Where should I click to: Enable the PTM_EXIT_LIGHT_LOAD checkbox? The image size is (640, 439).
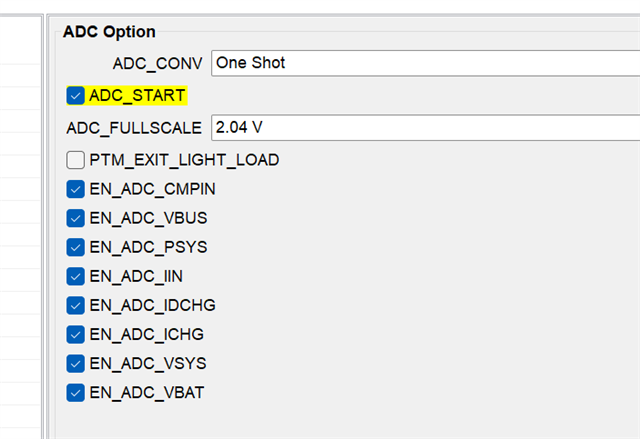click(75, 159)
